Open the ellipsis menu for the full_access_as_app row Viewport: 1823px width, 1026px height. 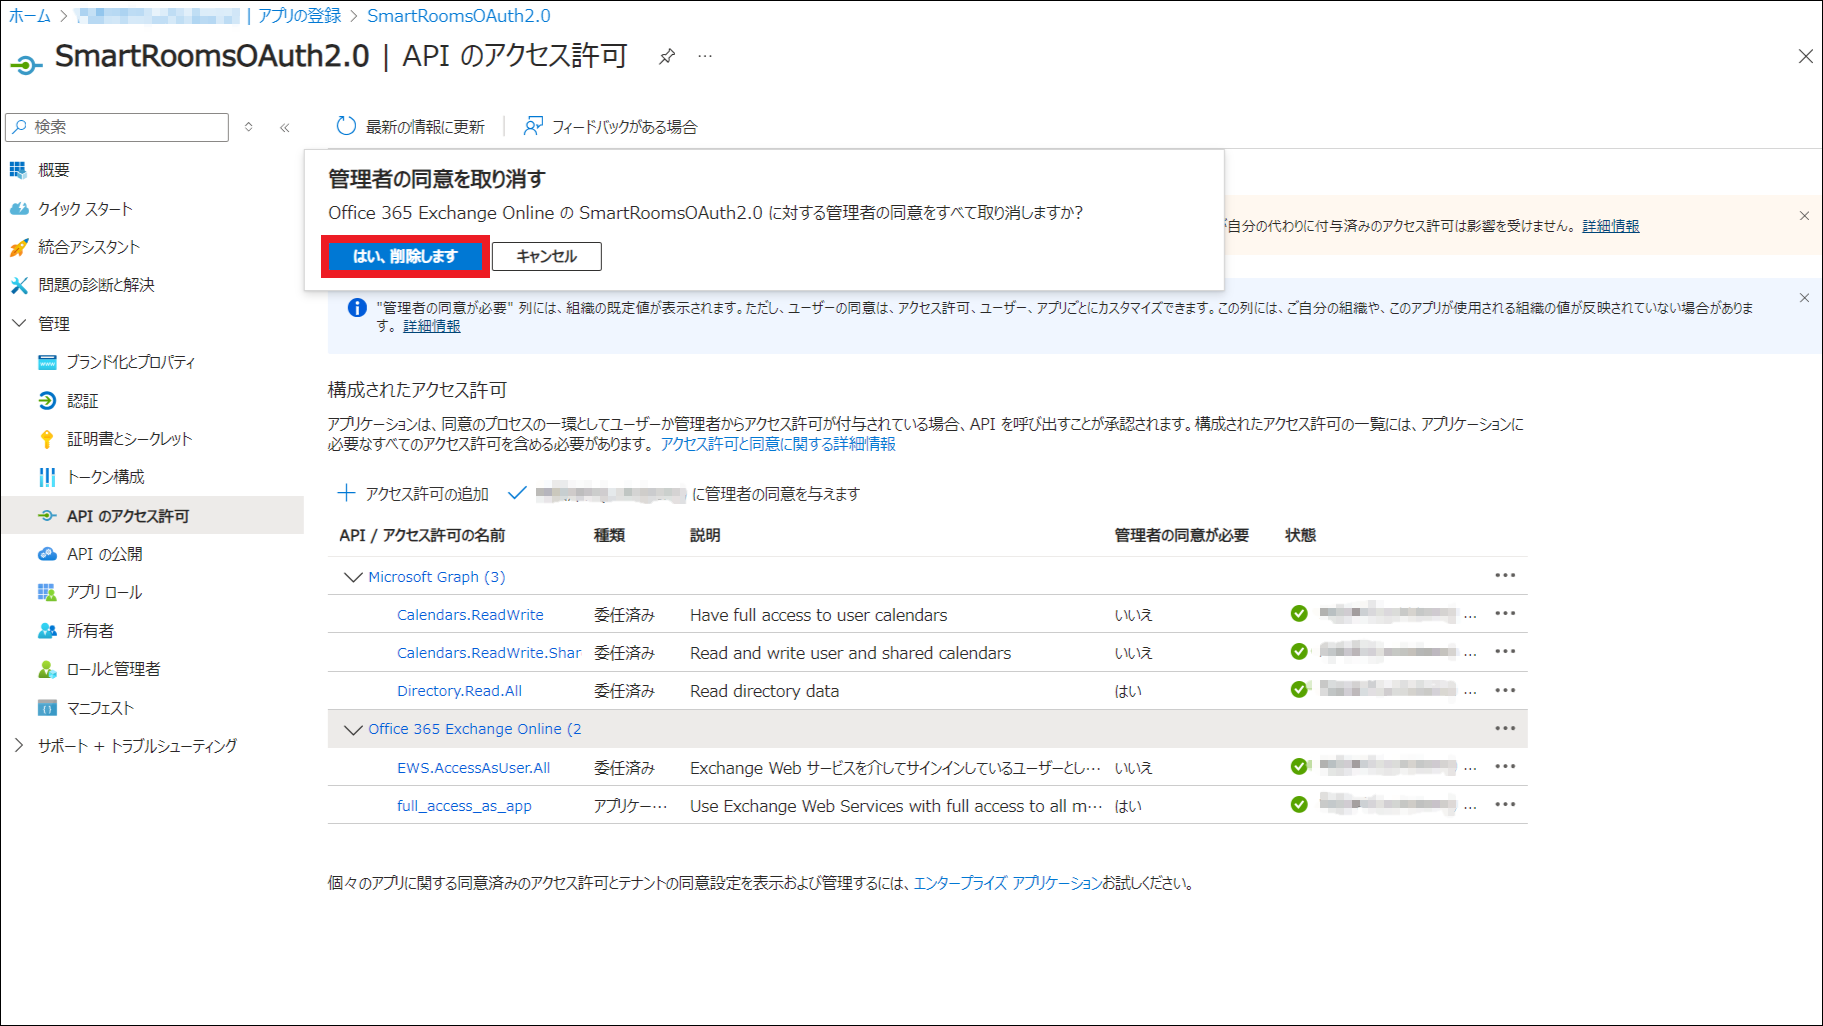[x=1505, y=805]
